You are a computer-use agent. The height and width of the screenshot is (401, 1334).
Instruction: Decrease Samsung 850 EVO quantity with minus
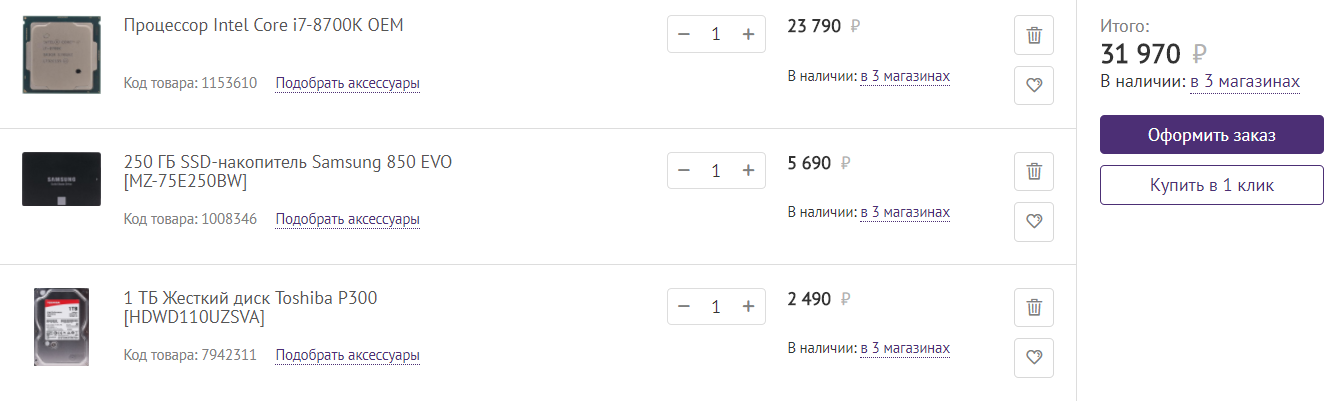[x=684, y=170]
